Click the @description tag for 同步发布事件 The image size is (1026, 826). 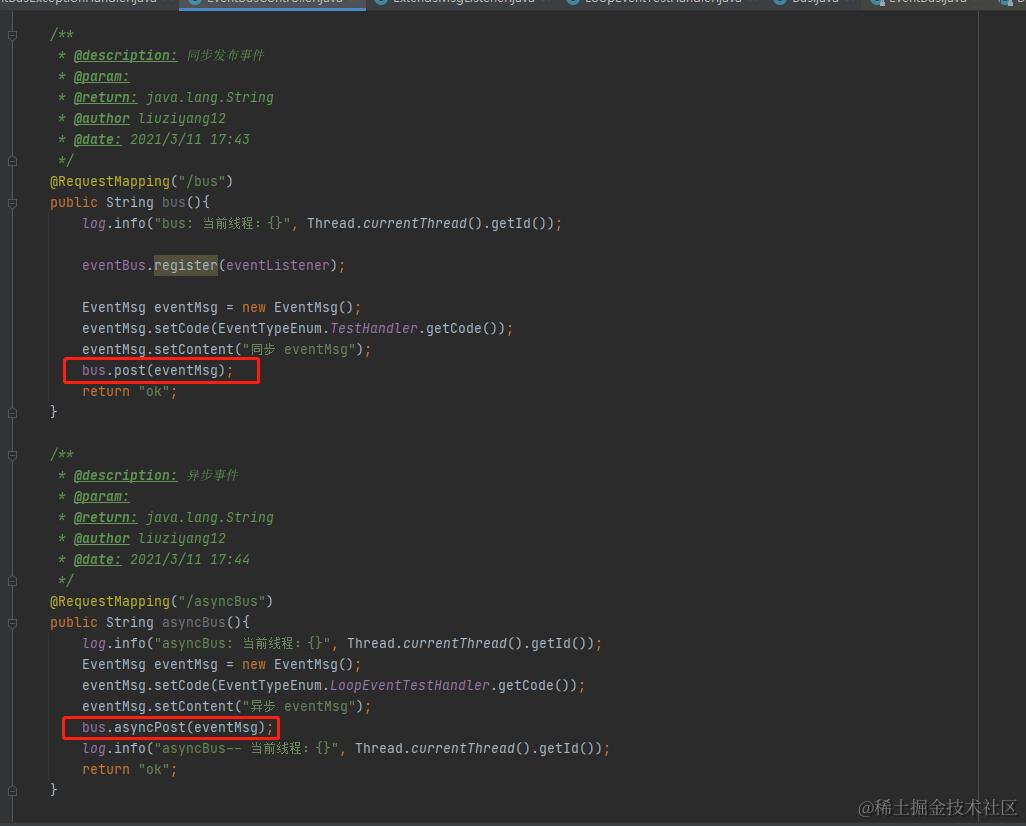[125, 56]
